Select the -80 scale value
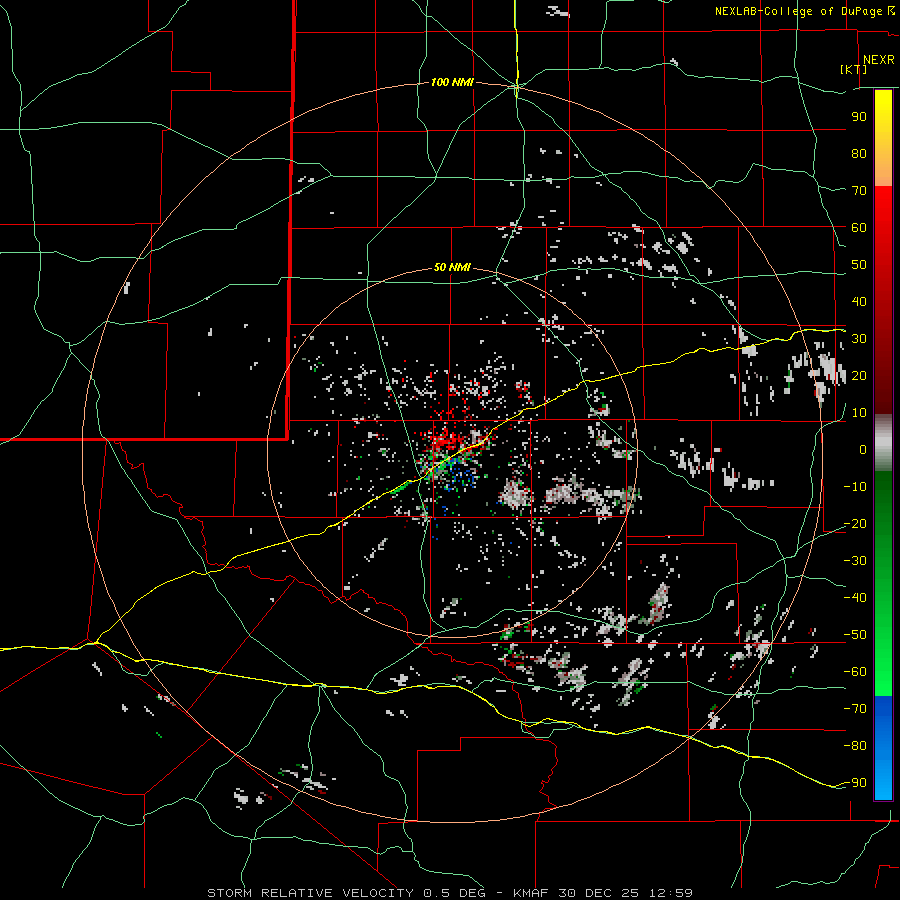The height and width of the screenshot is (900, 900). tap(855, 746)
